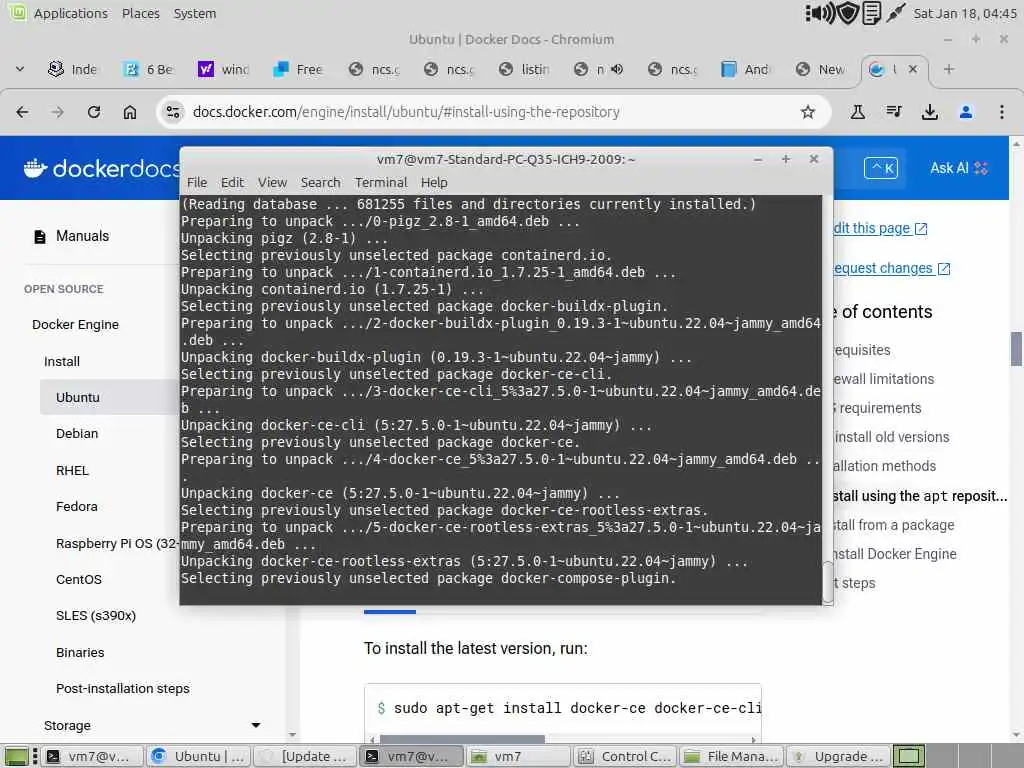Open Control Center from taskbar
The width and height of the screenshot is (1024, 768).
pos(626,756)
